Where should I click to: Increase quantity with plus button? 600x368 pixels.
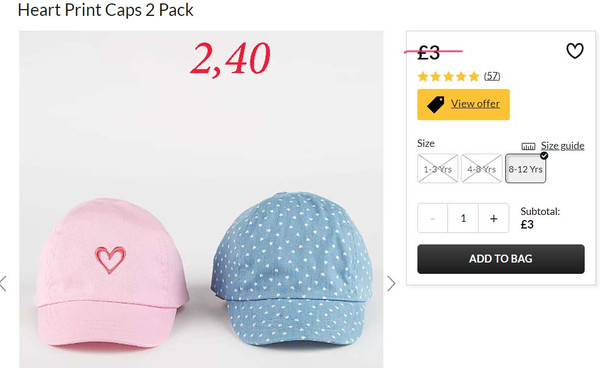tap(494, 218)
